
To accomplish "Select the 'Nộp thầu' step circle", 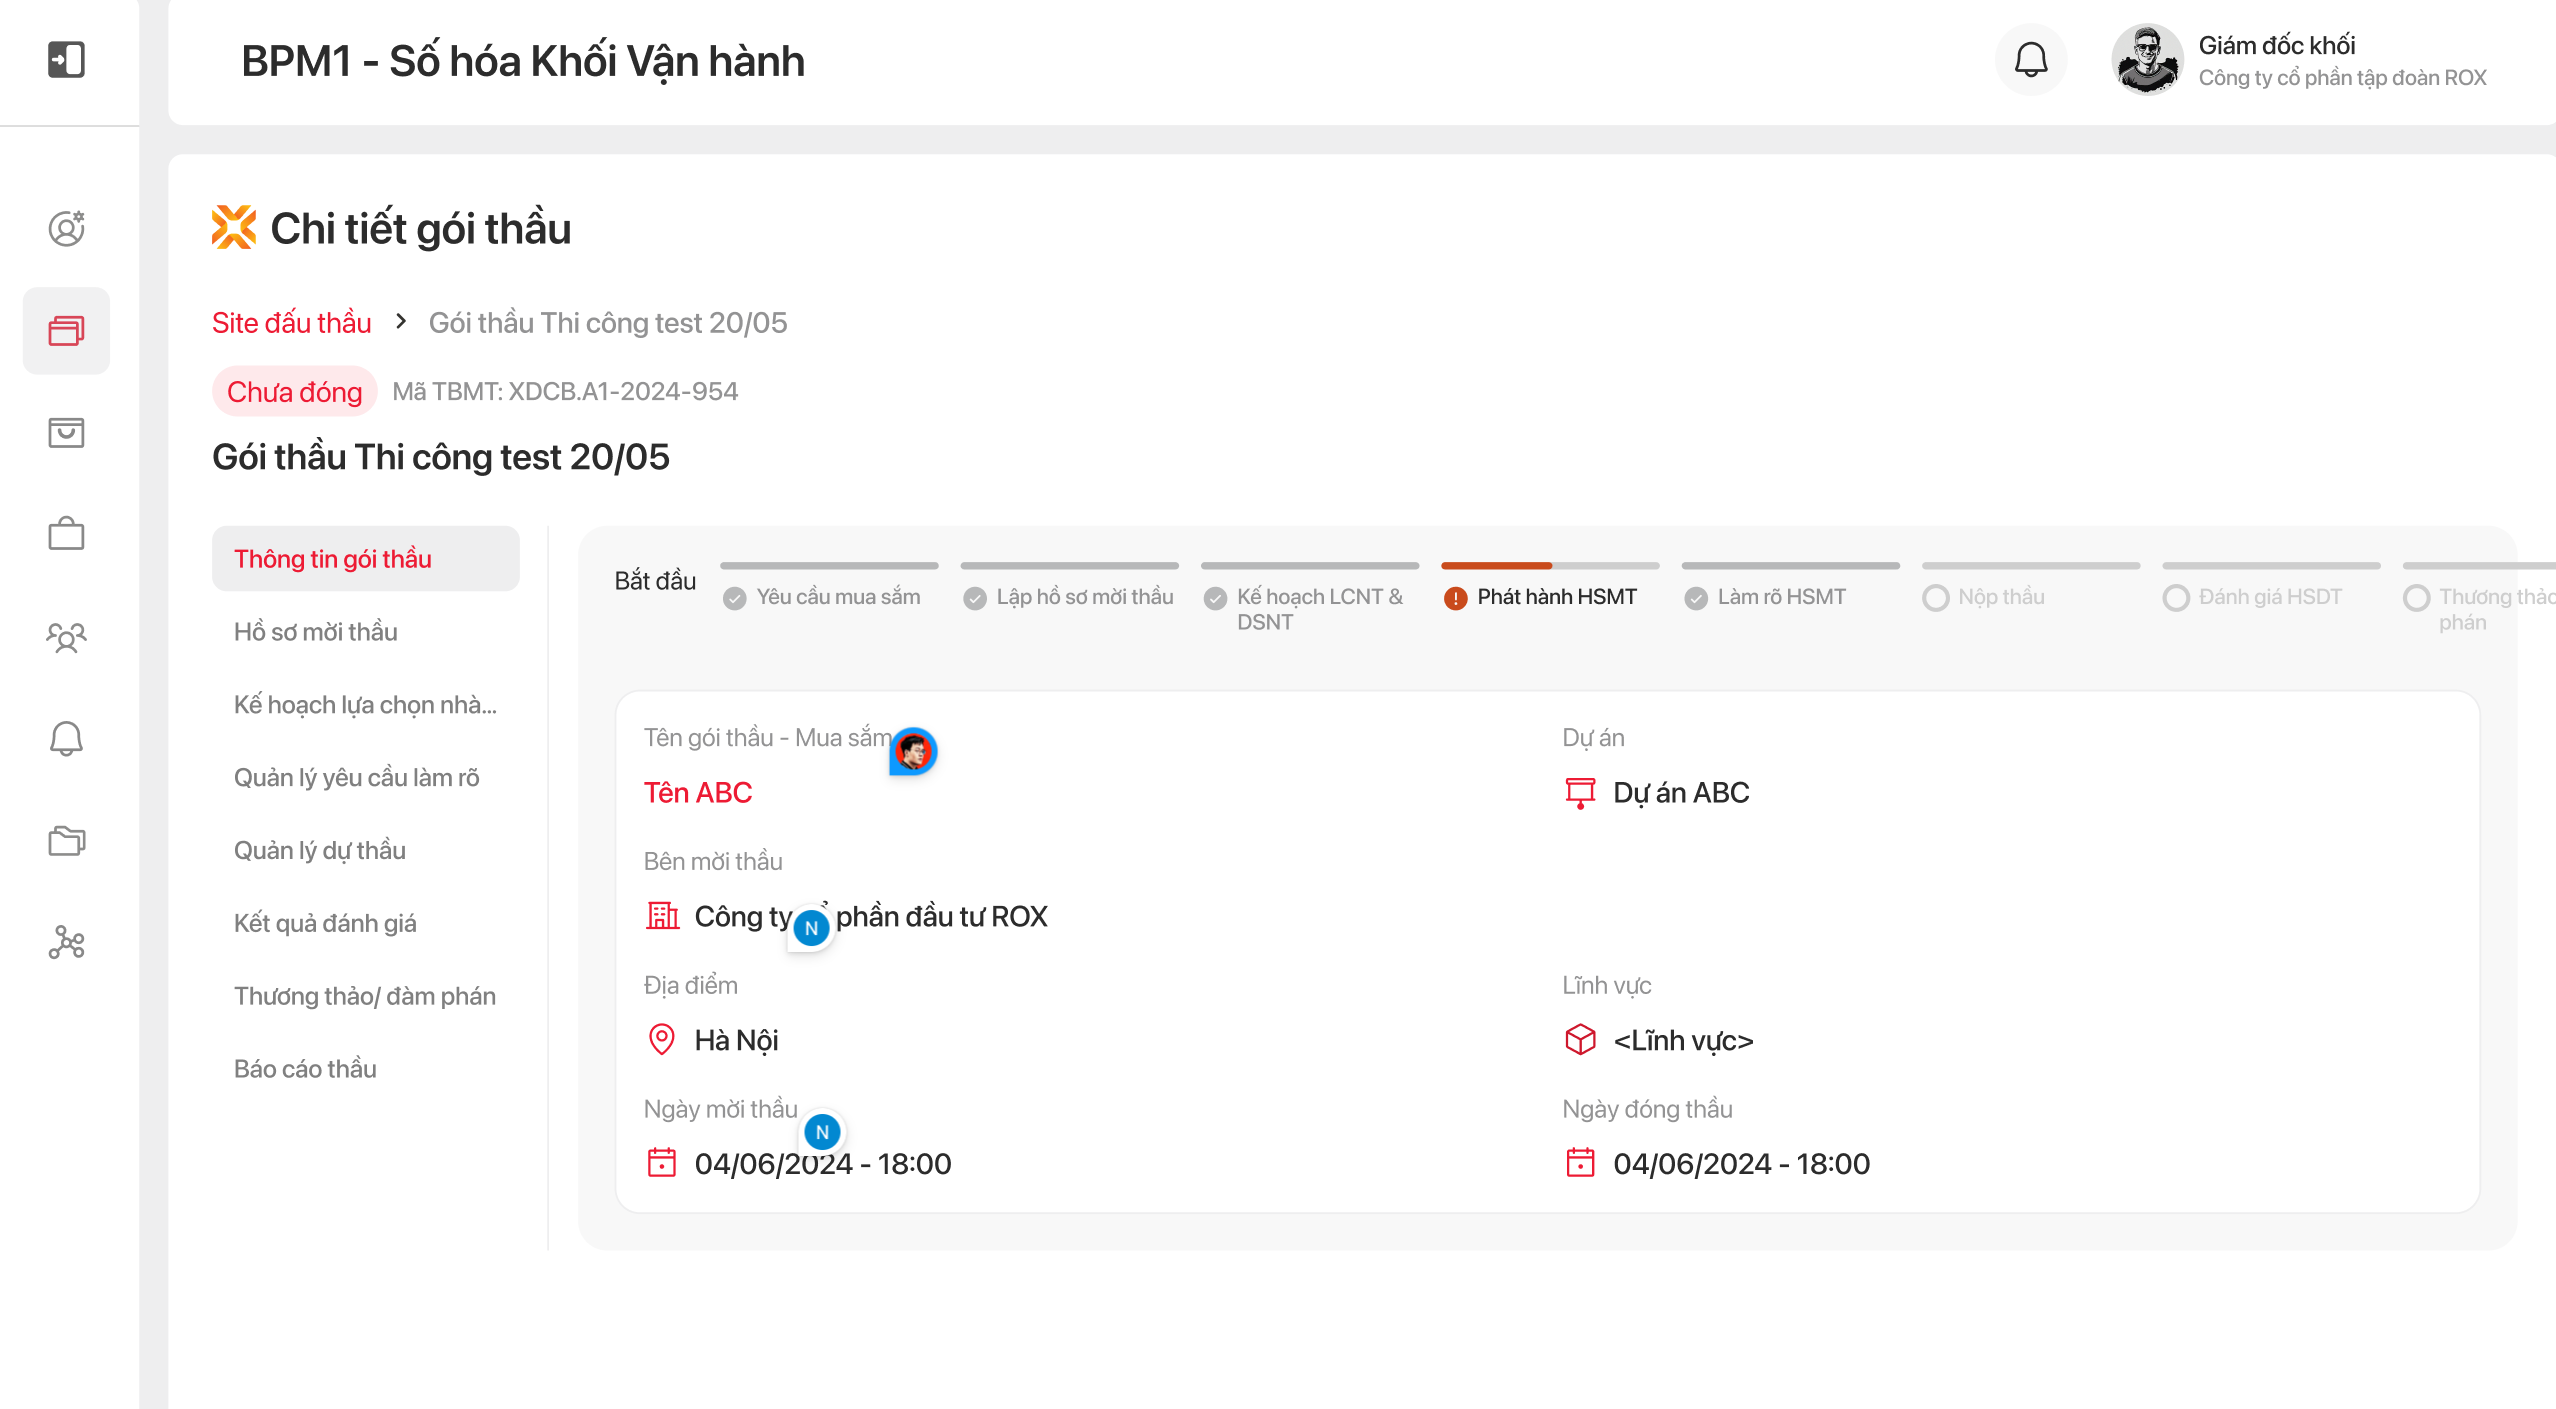I will (1936, 598).
